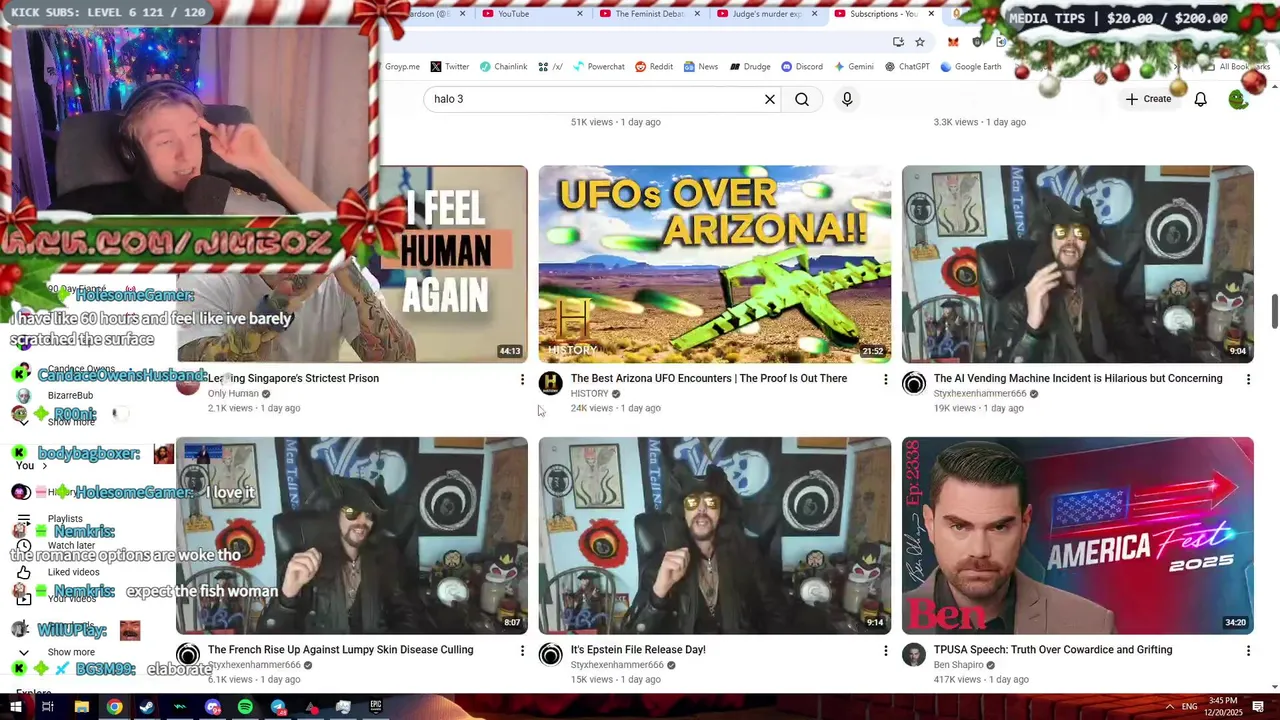The width and height of the screenshot is (1280, 720).
Task: Open the News bookmark
Action: (701, 67)
